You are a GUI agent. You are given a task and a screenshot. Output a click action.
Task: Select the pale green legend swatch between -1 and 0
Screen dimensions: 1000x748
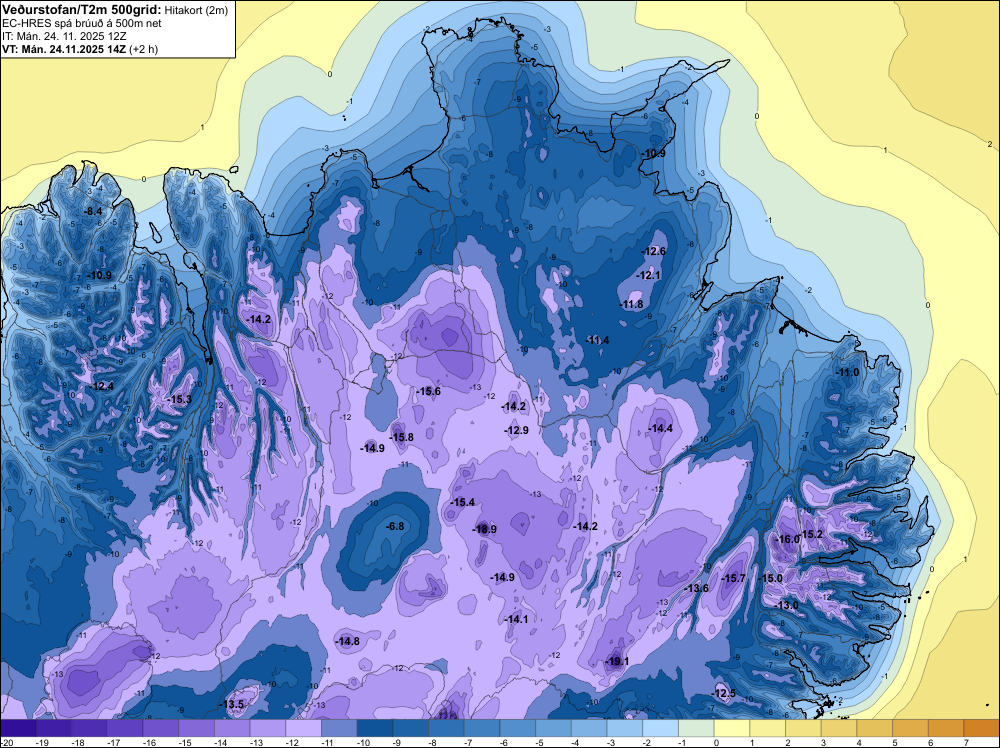coord(696,728)
